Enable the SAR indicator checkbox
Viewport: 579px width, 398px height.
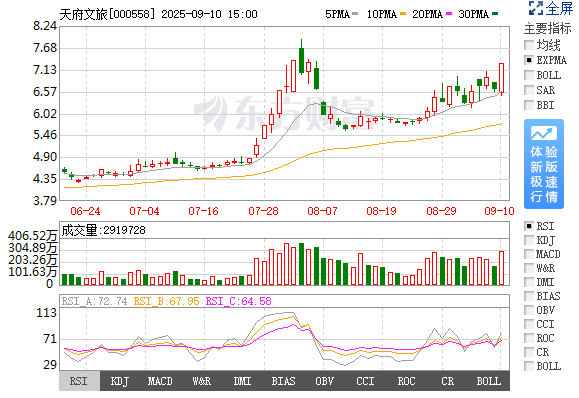529,90
